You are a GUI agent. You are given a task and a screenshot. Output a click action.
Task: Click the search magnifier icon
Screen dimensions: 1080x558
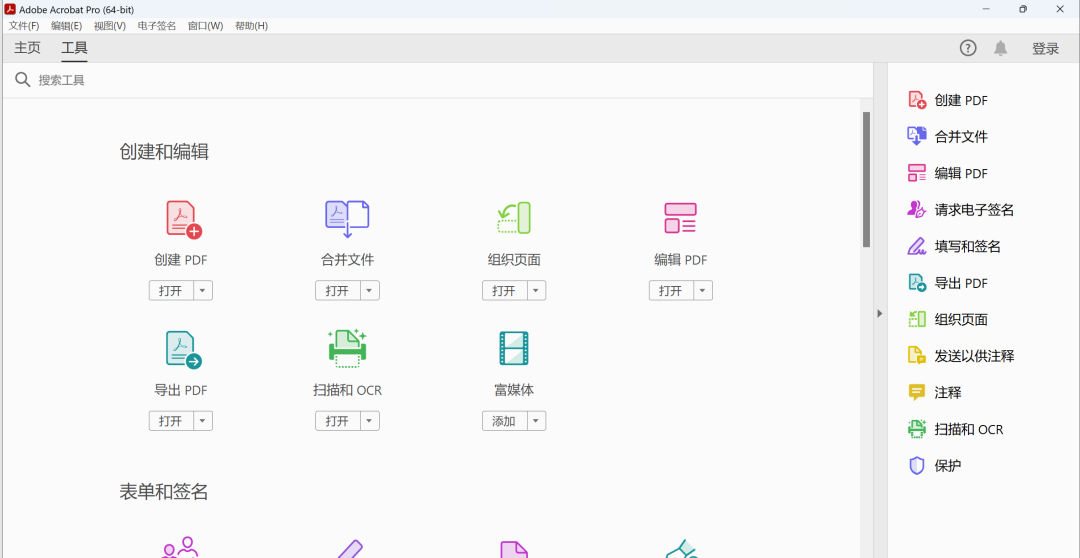(x=23, y=80)
